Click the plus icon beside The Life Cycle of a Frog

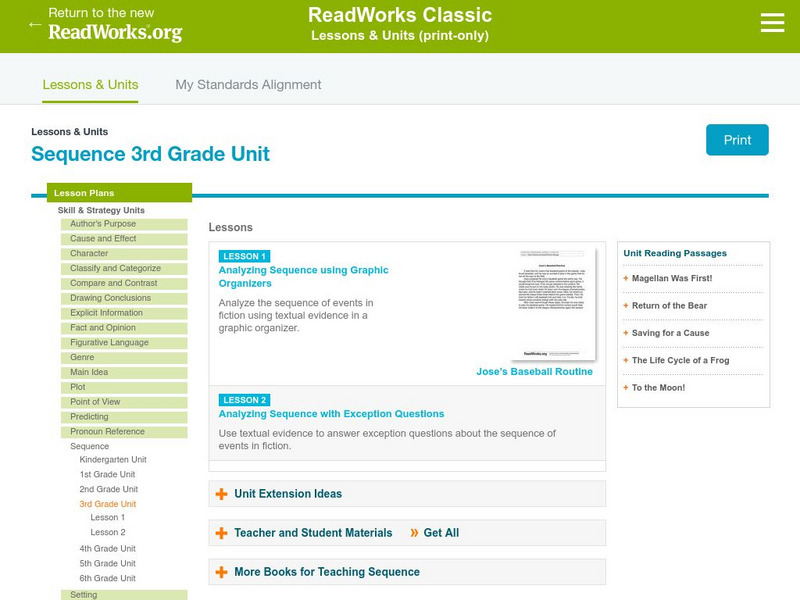point(626,360)
